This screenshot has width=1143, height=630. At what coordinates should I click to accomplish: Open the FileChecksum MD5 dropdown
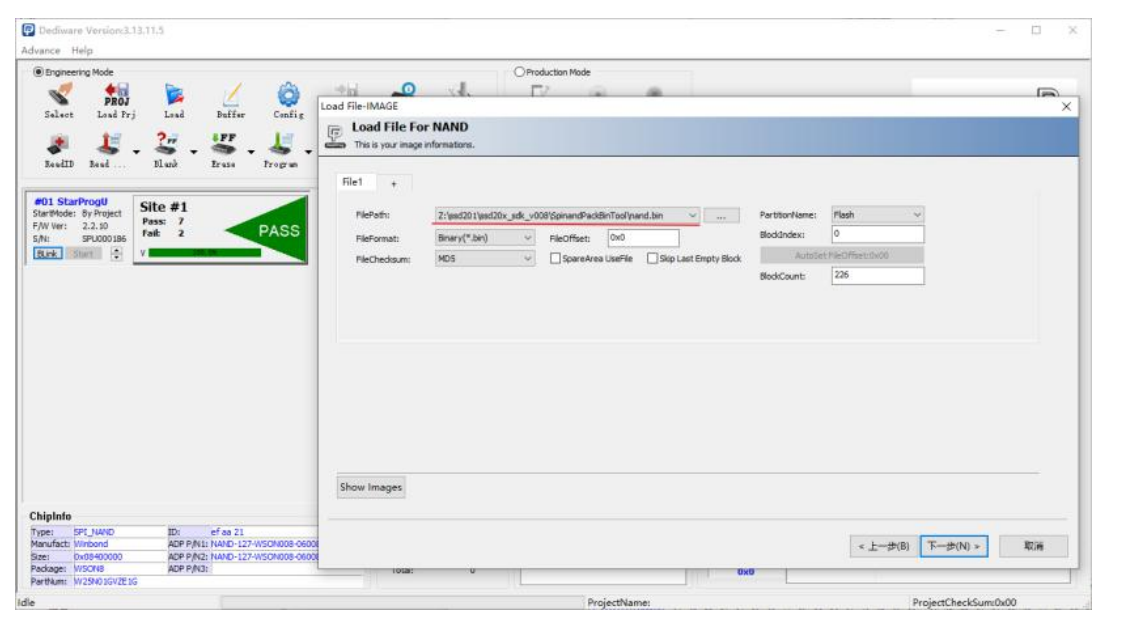tap(527, 259)
